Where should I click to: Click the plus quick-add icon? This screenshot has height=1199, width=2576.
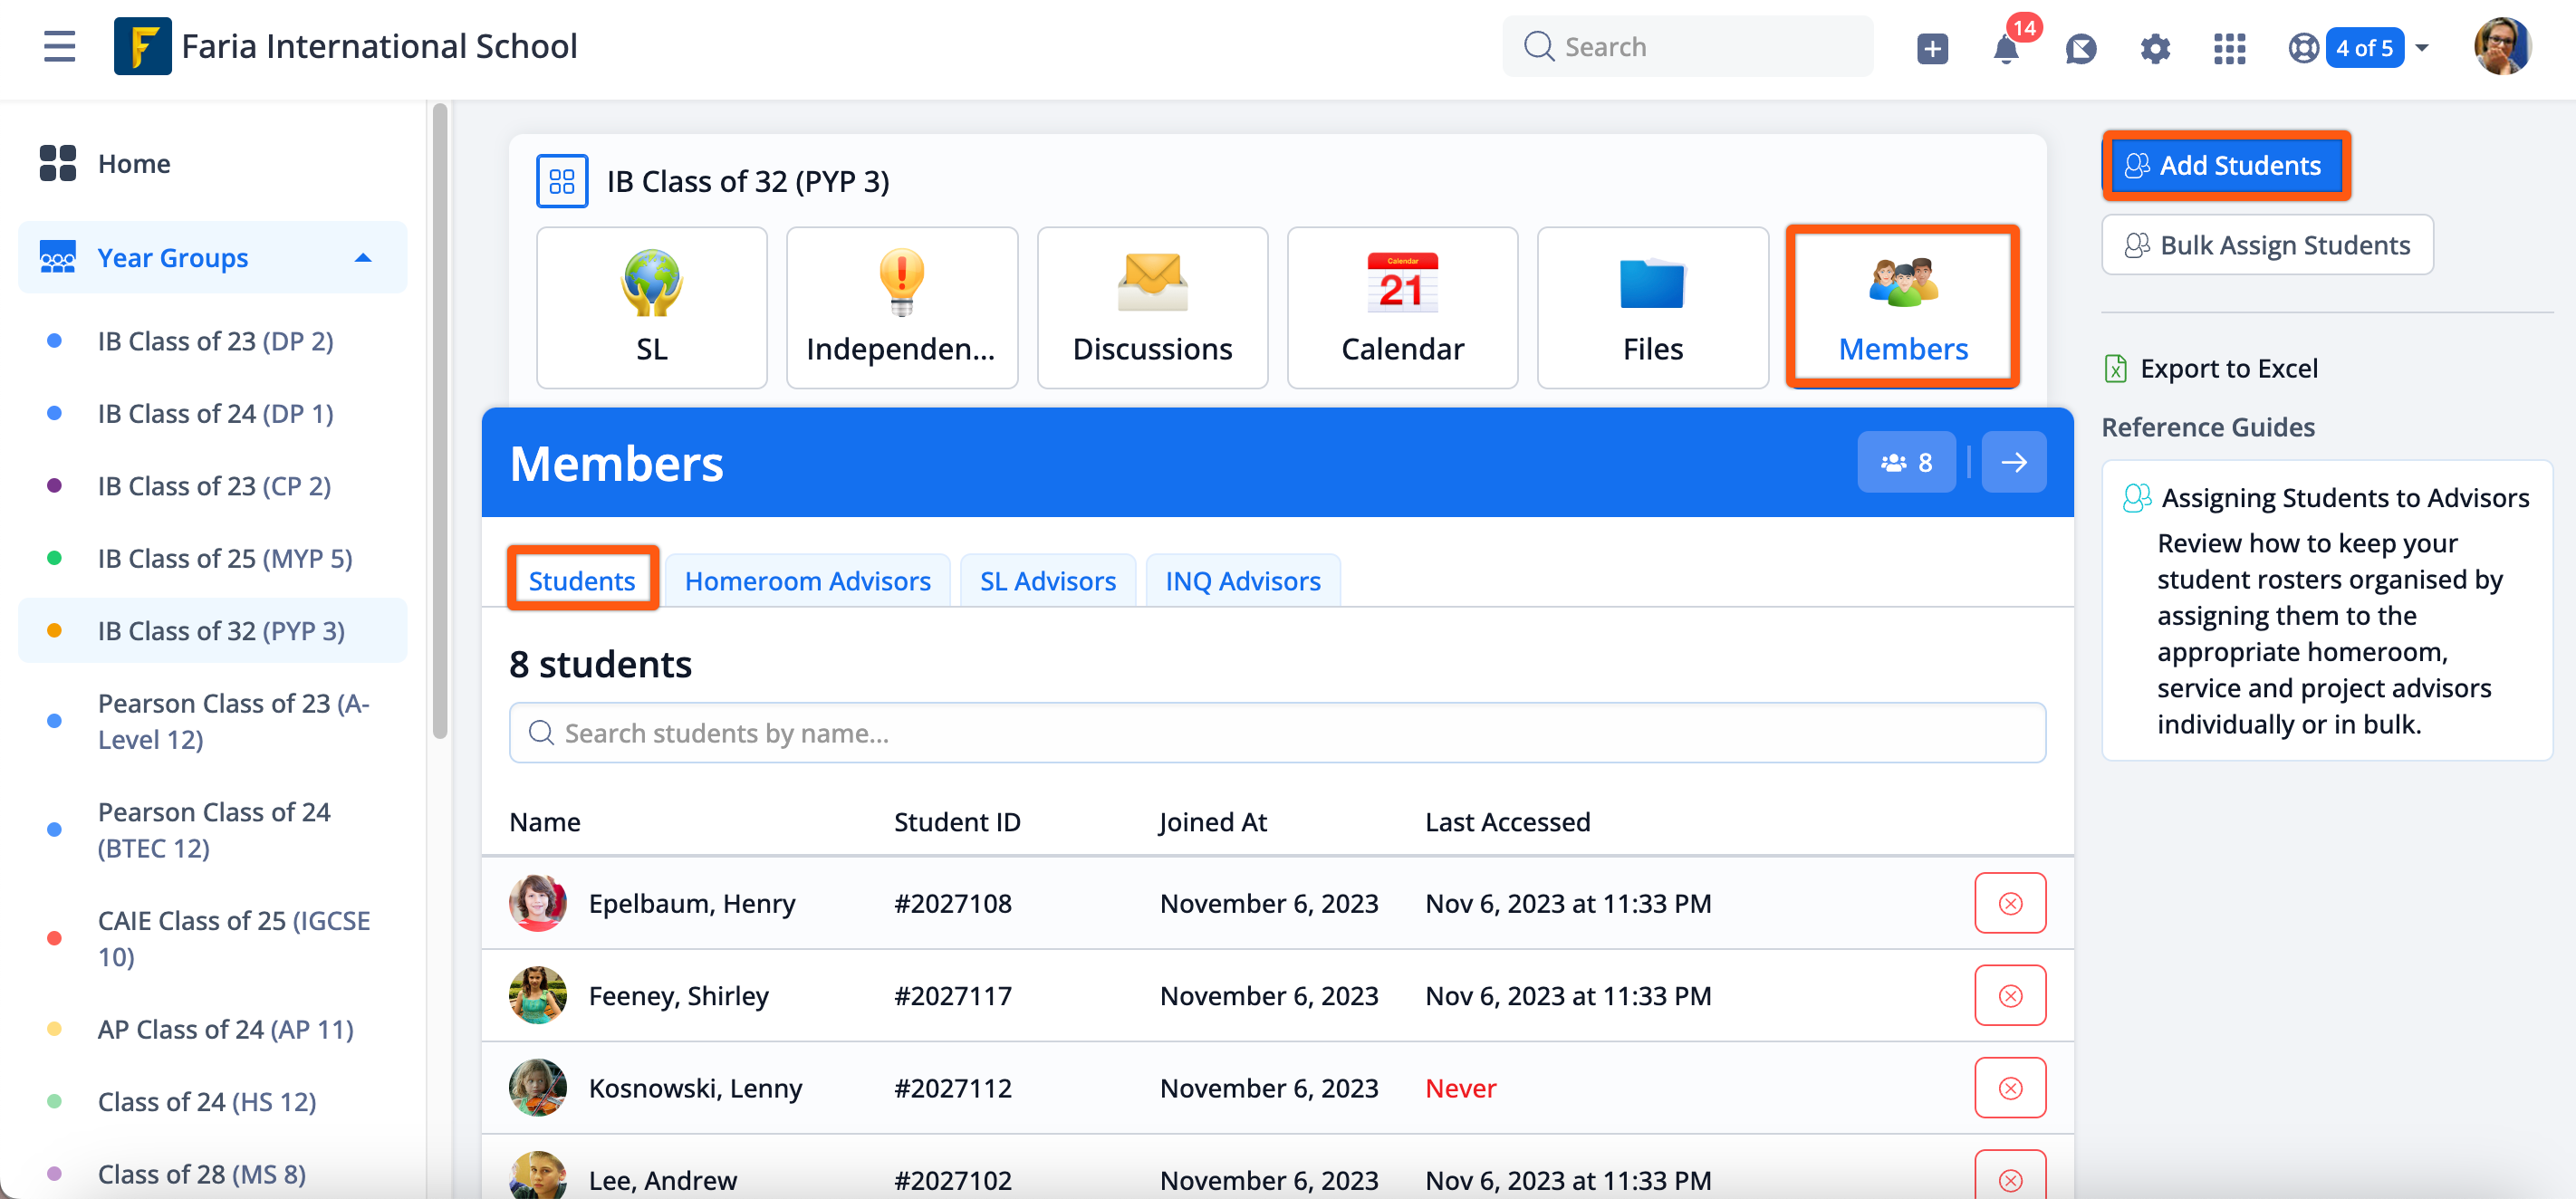(1932, 48)
